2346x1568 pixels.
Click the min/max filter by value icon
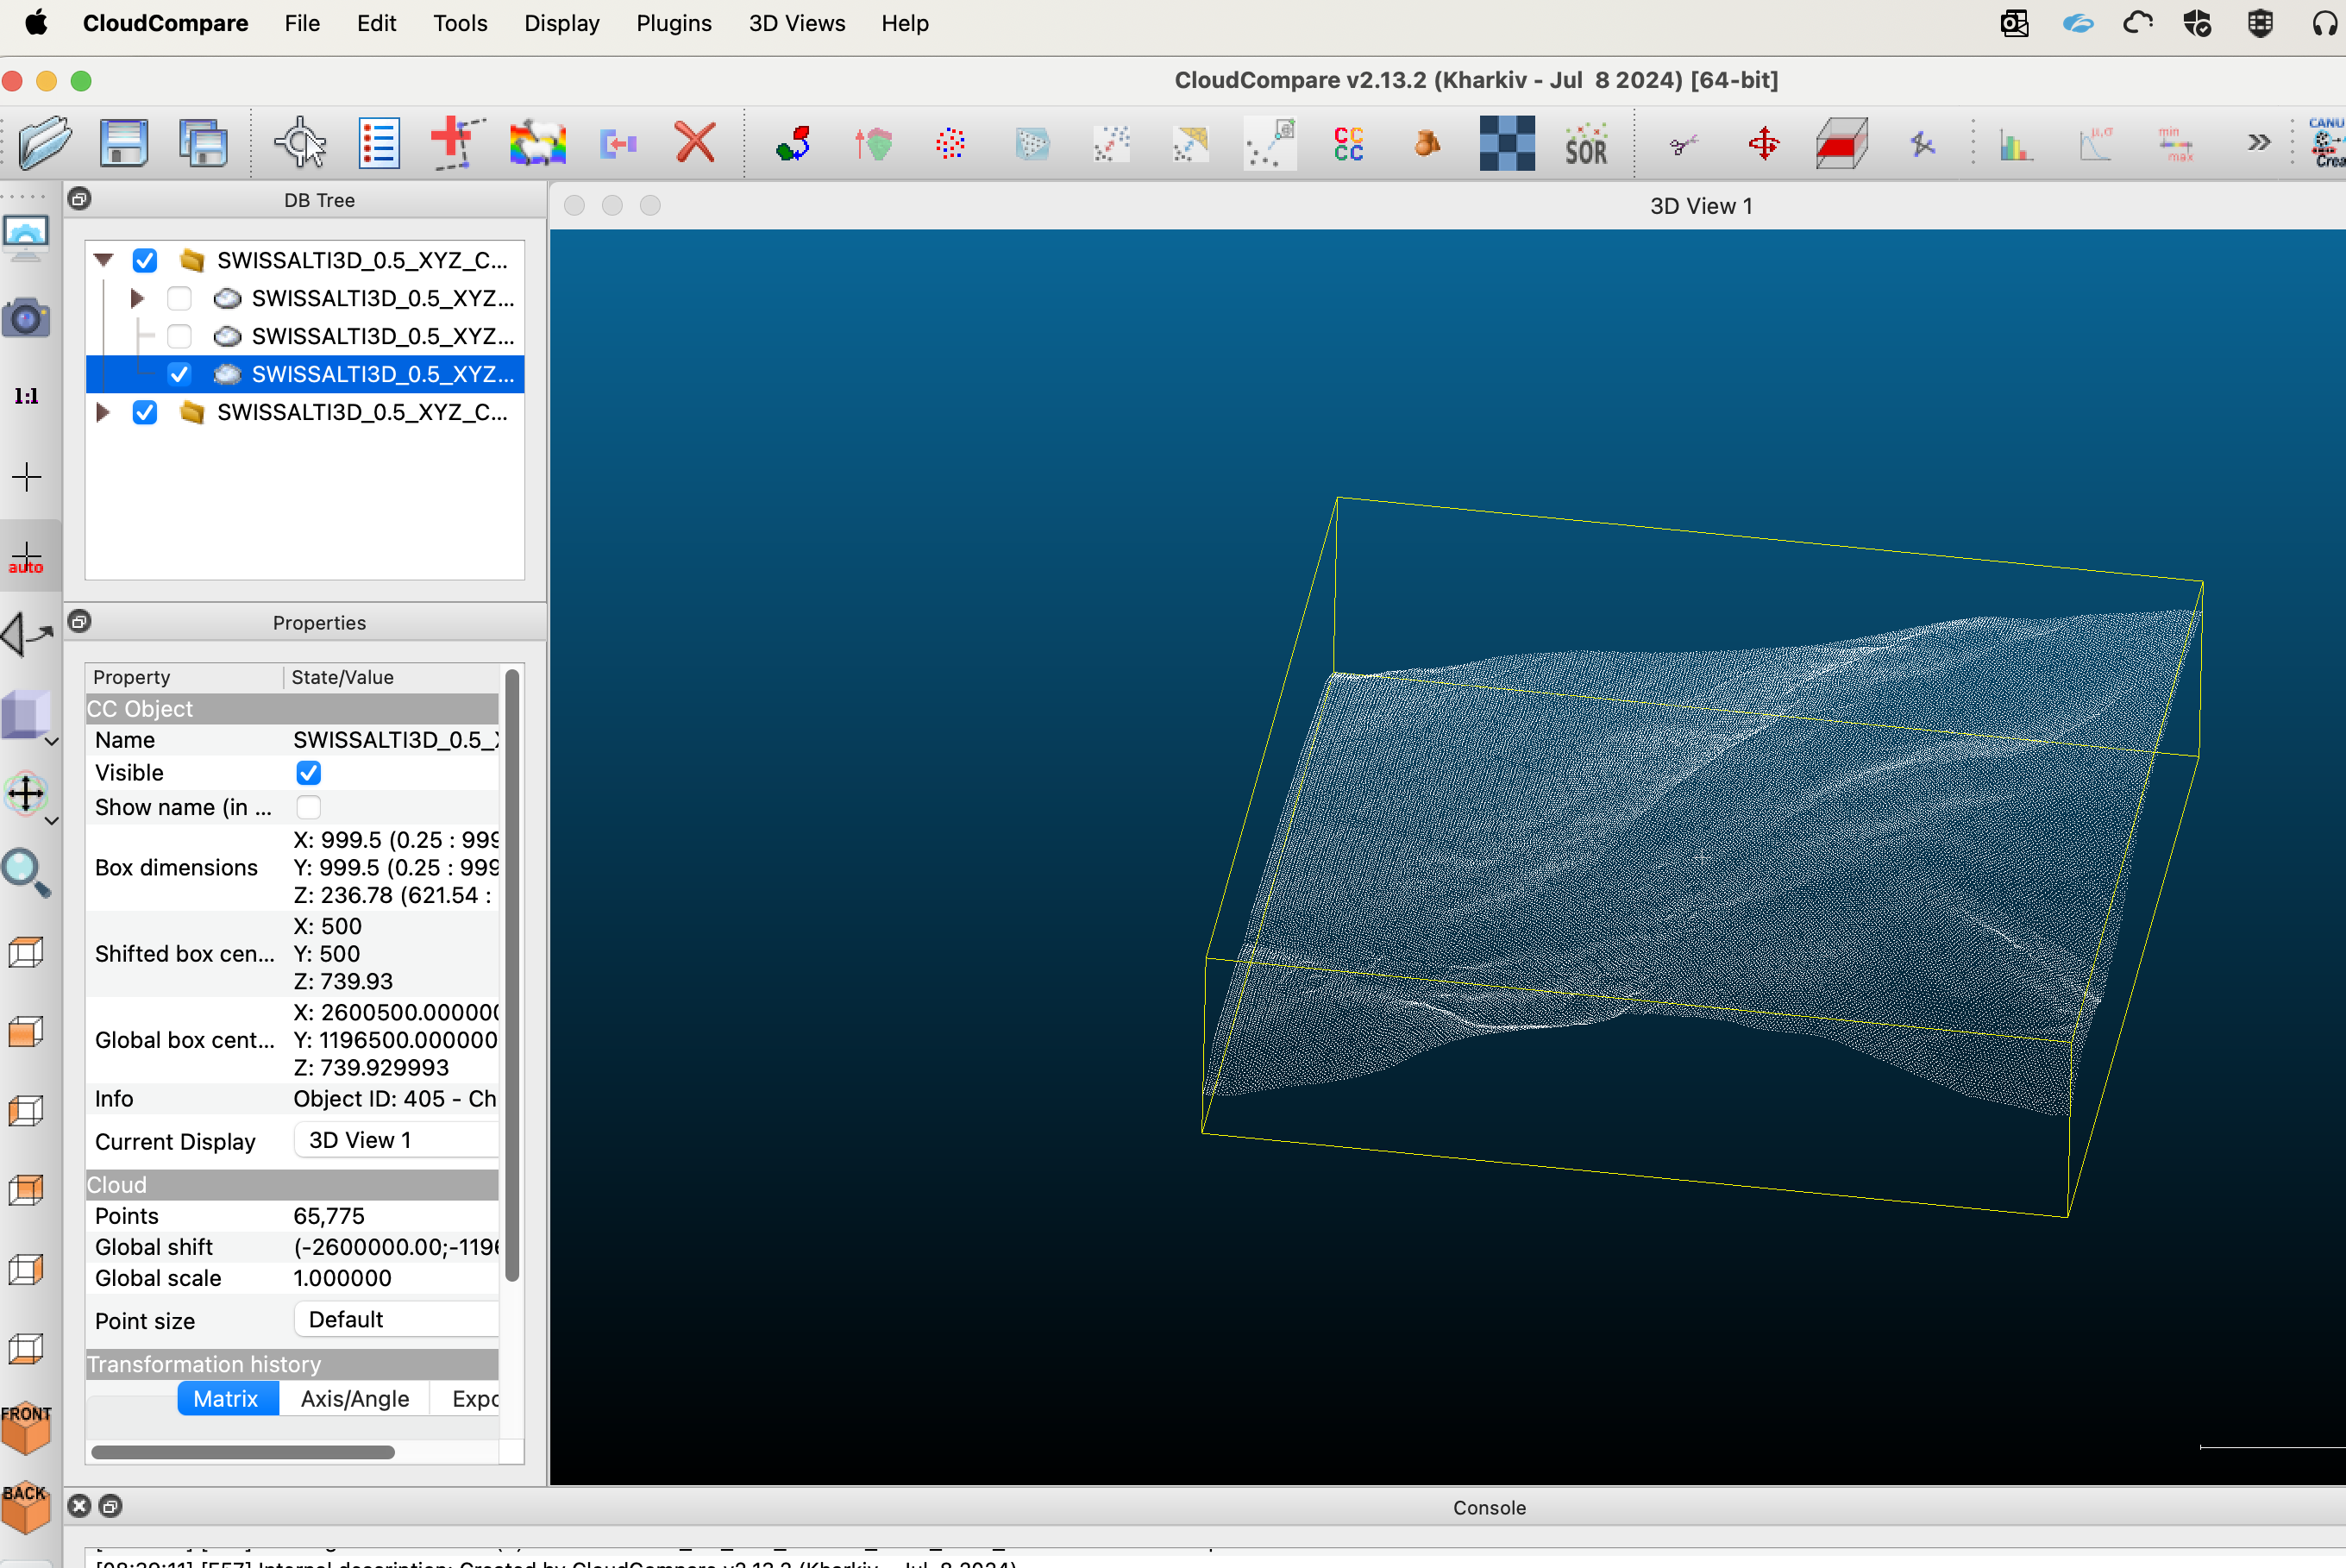coord(2175,143)
